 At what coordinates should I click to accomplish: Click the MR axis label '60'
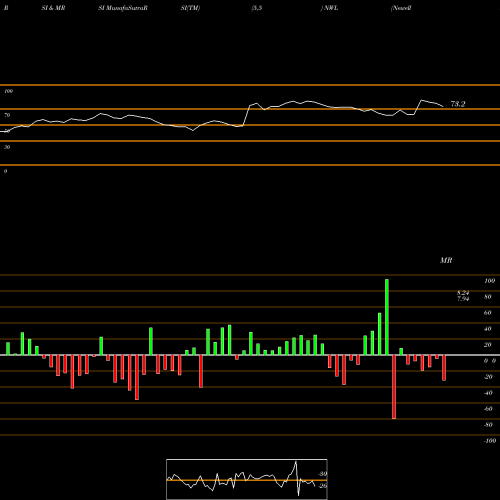coord(488,313)
